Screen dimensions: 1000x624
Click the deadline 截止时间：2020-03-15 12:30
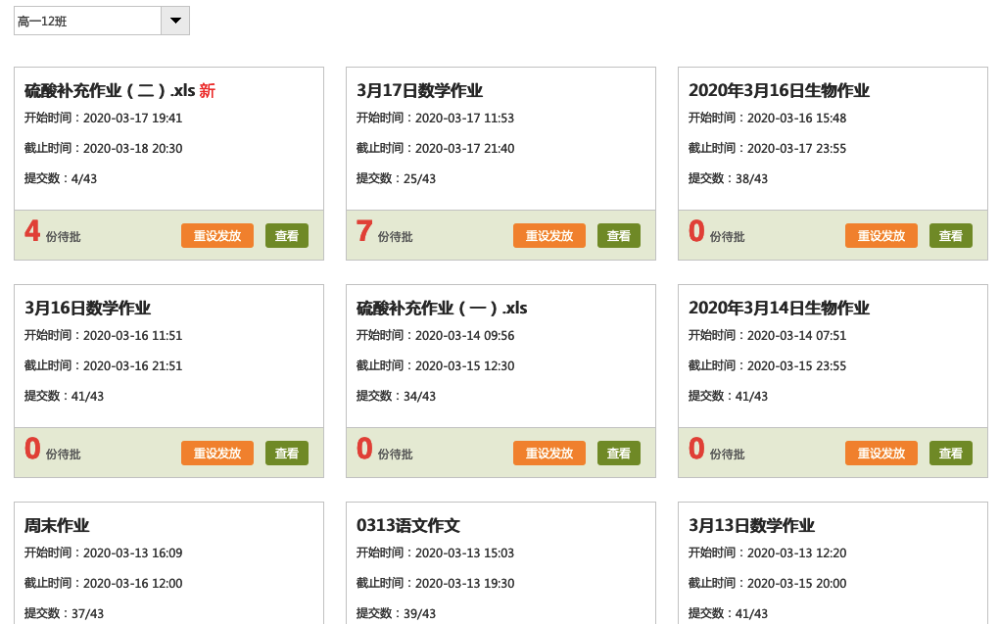coord(436,366)
